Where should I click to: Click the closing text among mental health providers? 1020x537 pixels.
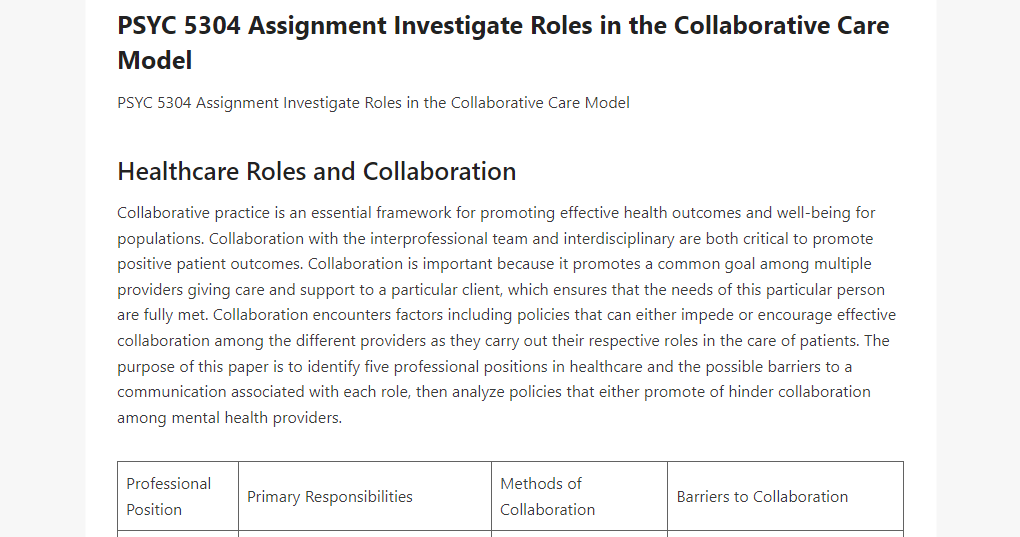click(230, 417)
